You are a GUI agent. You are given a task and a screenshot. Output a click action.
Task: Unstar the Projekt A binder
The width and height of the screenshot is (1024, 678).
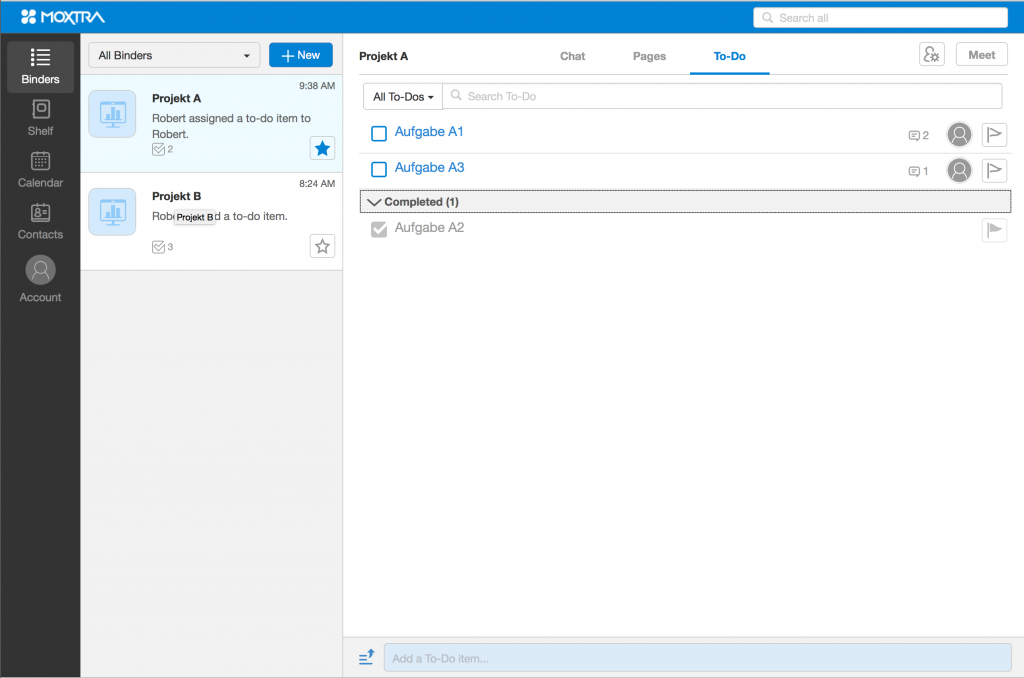point(322,148)
